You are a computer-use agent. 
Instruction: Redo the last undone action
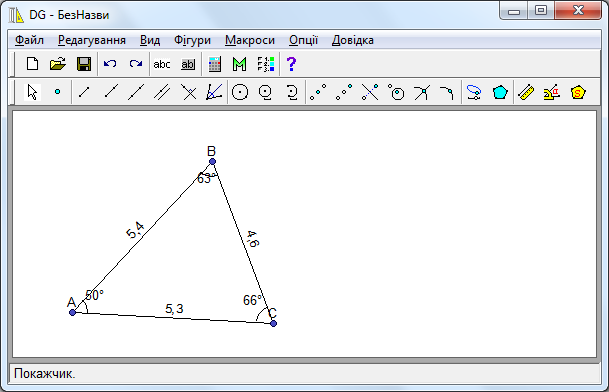(136, 64)
